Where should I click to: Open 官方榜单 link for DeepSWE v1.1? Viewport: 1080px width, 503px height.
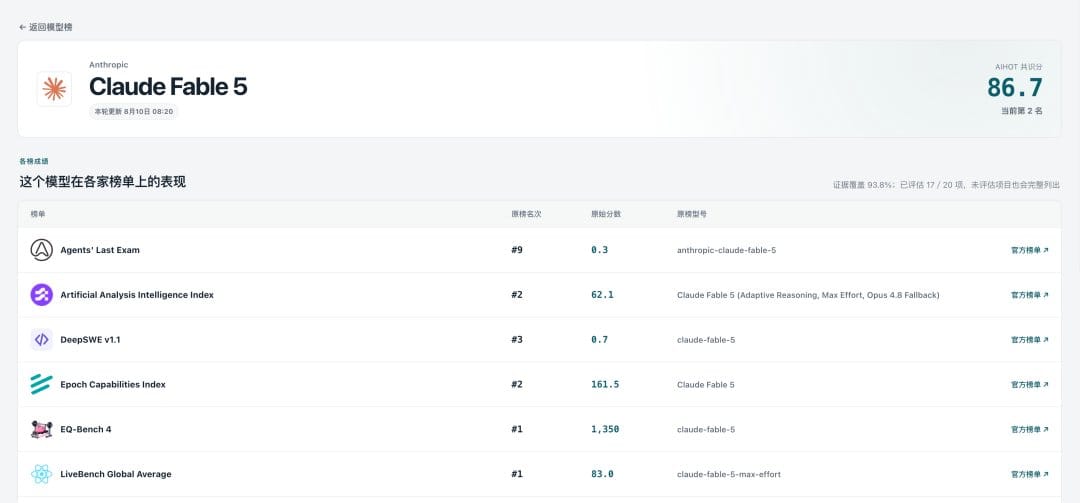click(1030, 340)
